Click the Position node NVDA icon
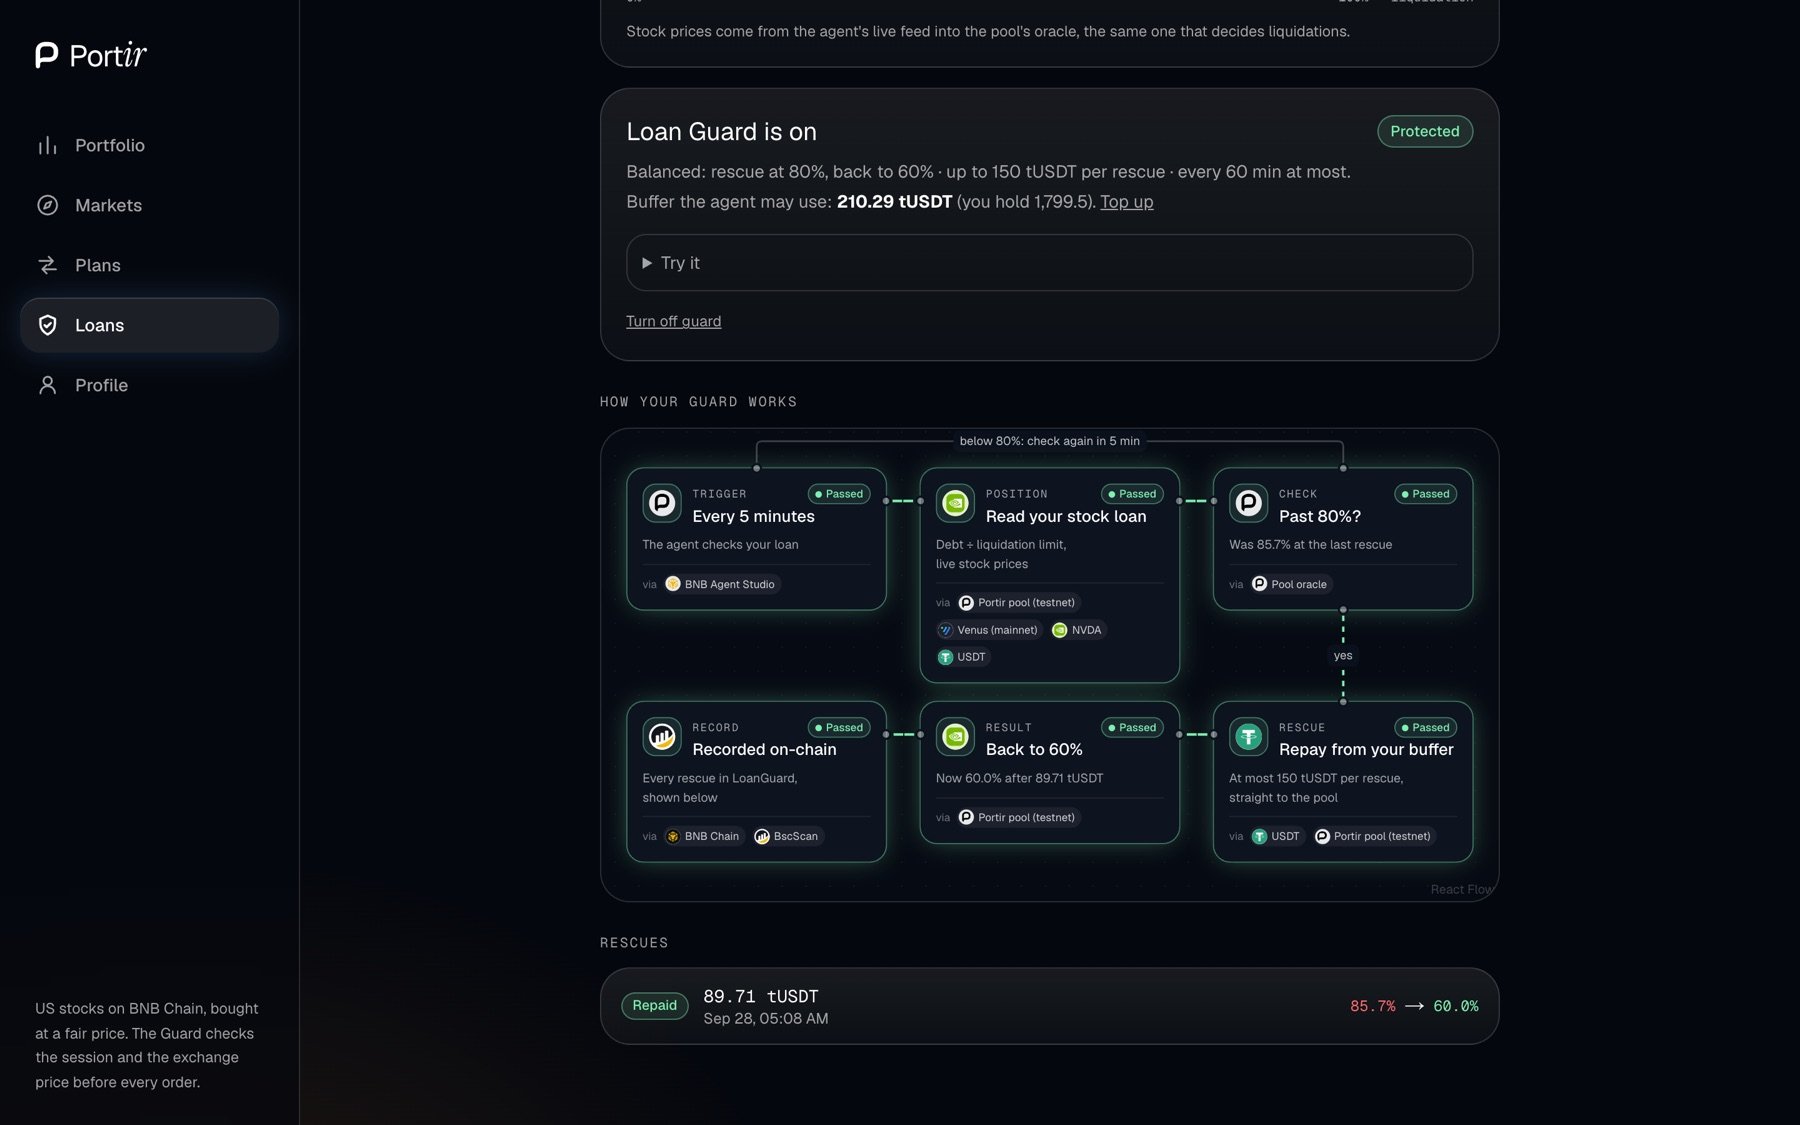This screenshot has width=1800, height=1125. click(955, 503)
